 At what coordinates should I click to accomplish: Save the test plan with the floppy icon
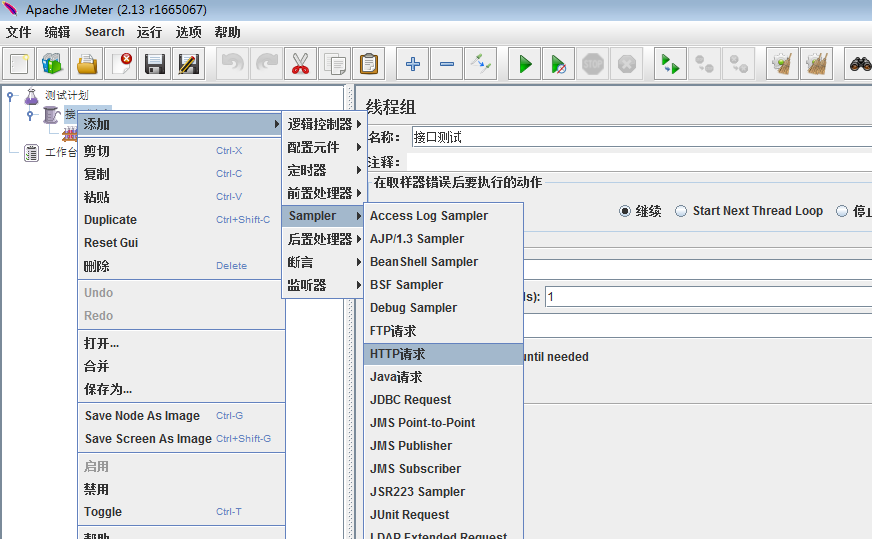tap(155, 64)
